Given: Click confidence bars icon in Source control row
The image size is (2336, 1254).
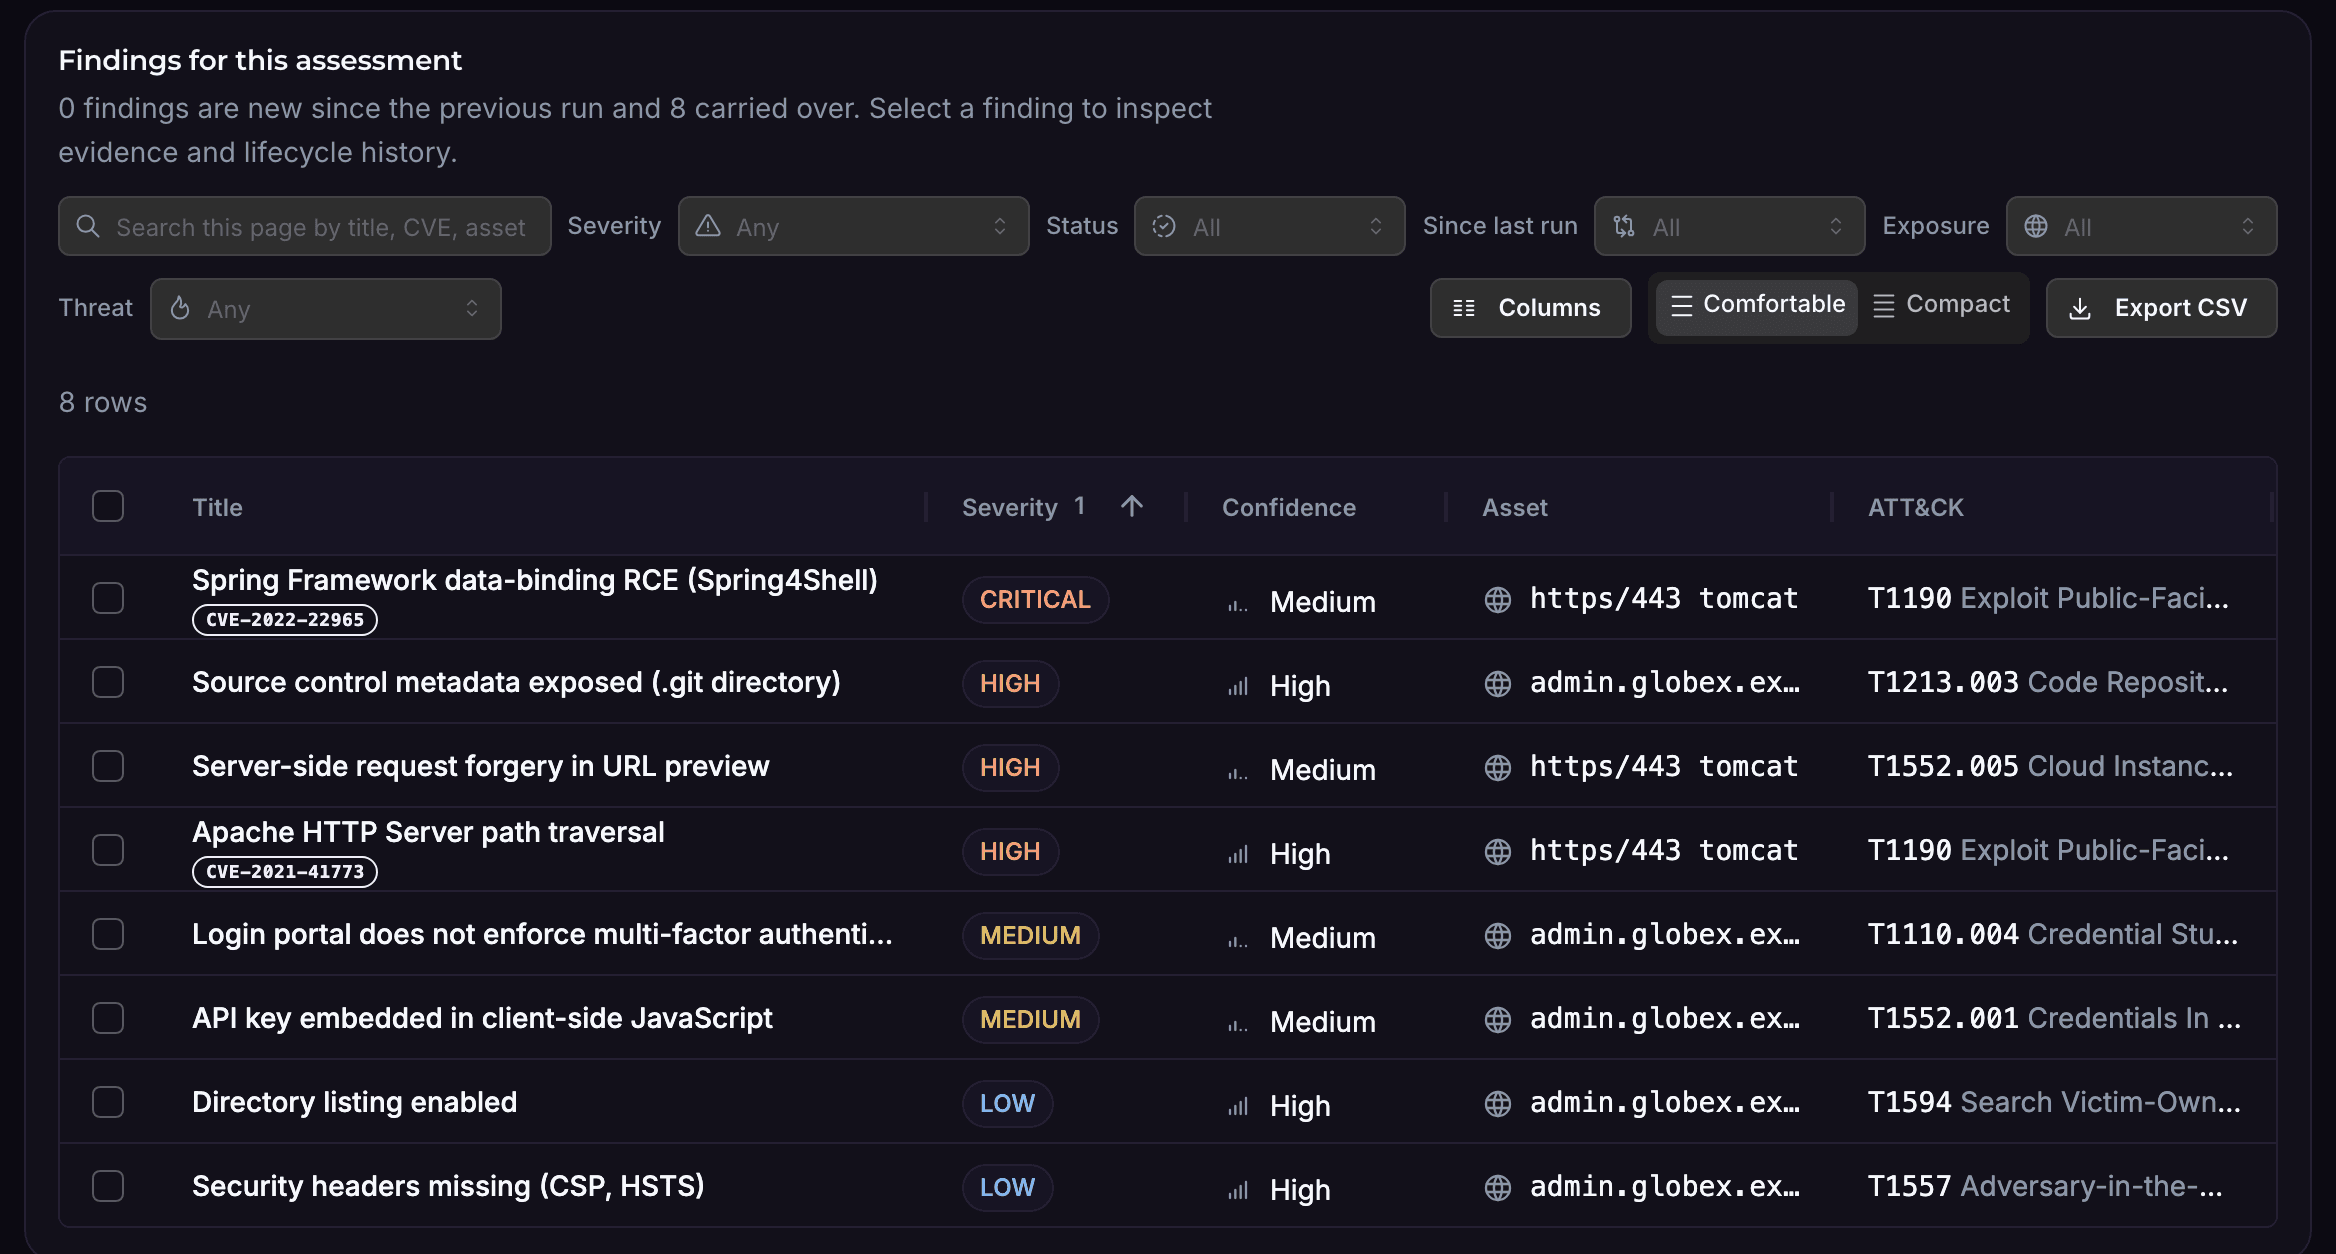Looking at the screenshot, I should coord(1238,686).
